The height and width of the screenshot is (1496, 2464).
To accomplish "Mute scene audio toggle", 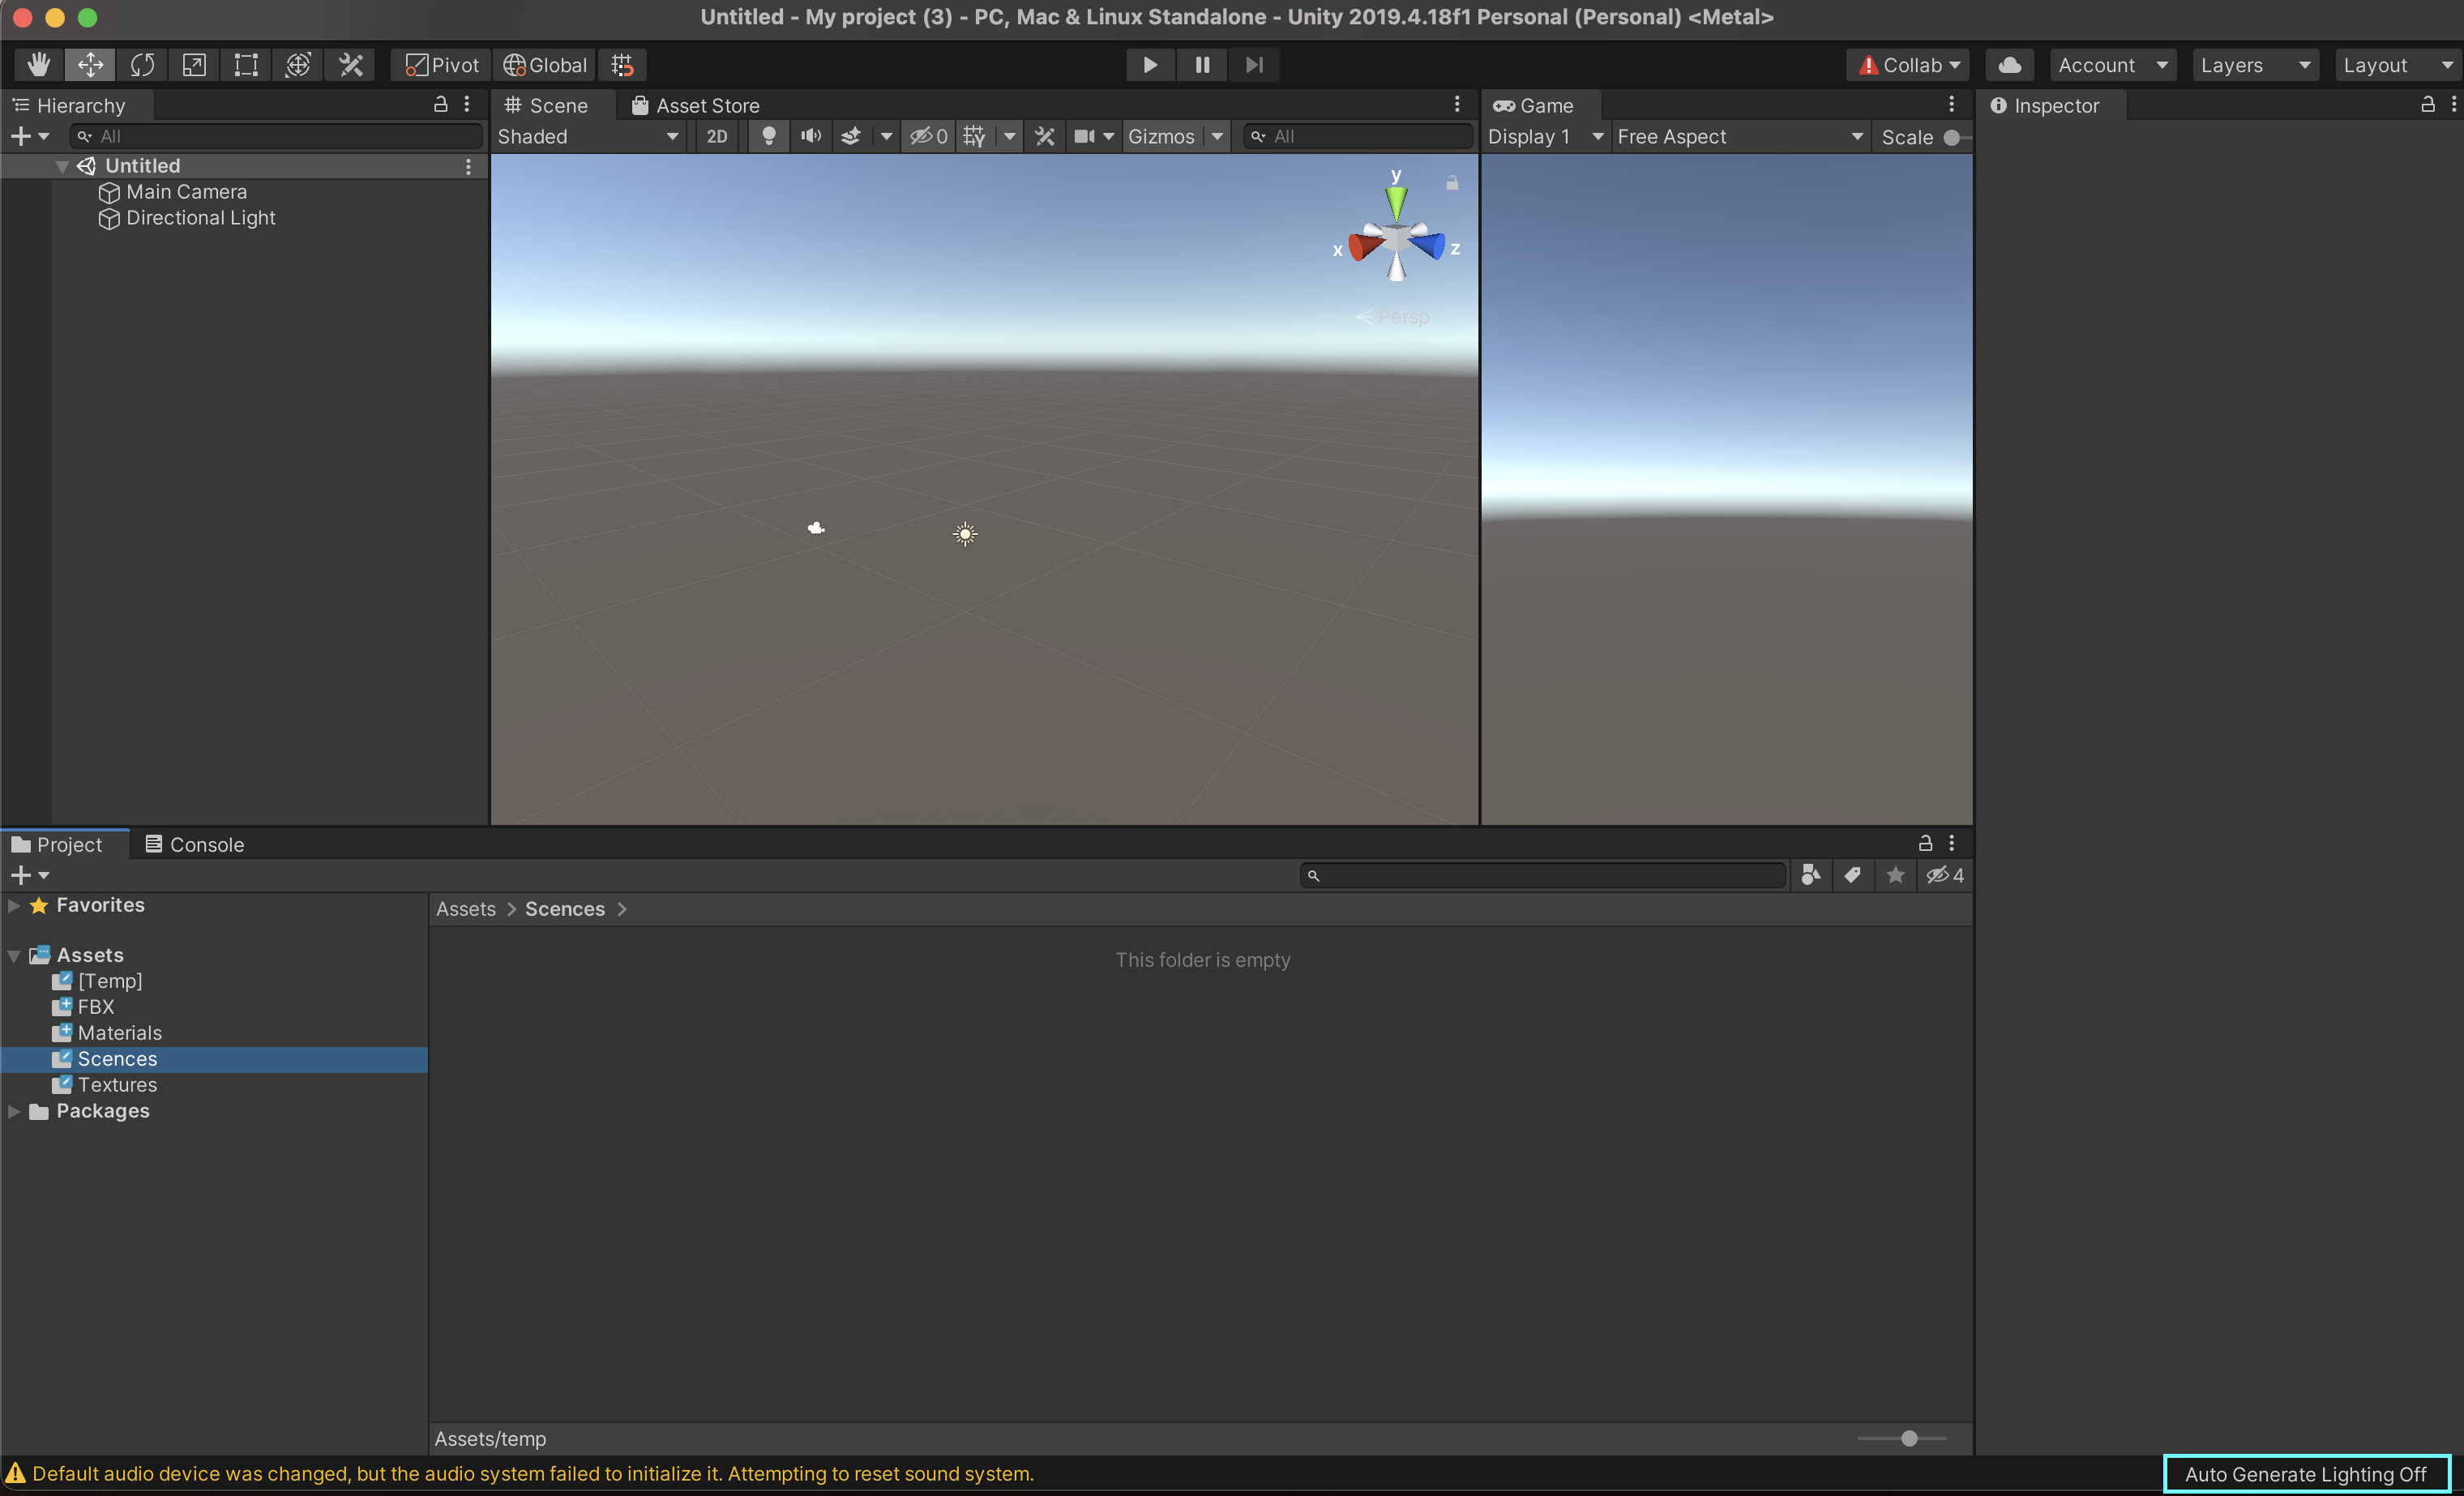I will pos(810,137).
